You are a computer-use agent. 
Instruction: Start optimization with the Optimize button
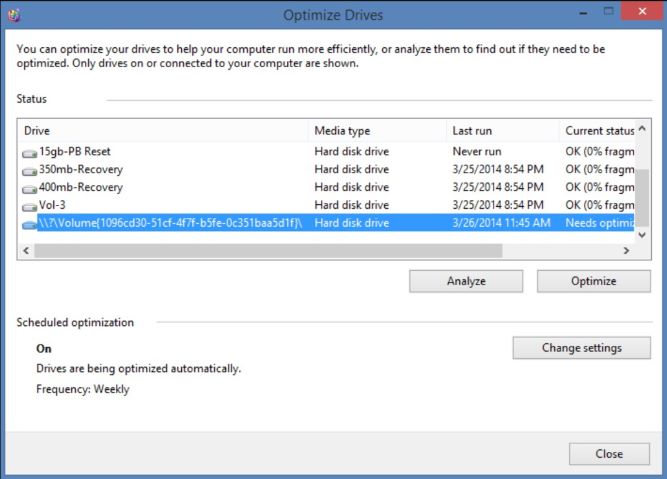point(593,281)
